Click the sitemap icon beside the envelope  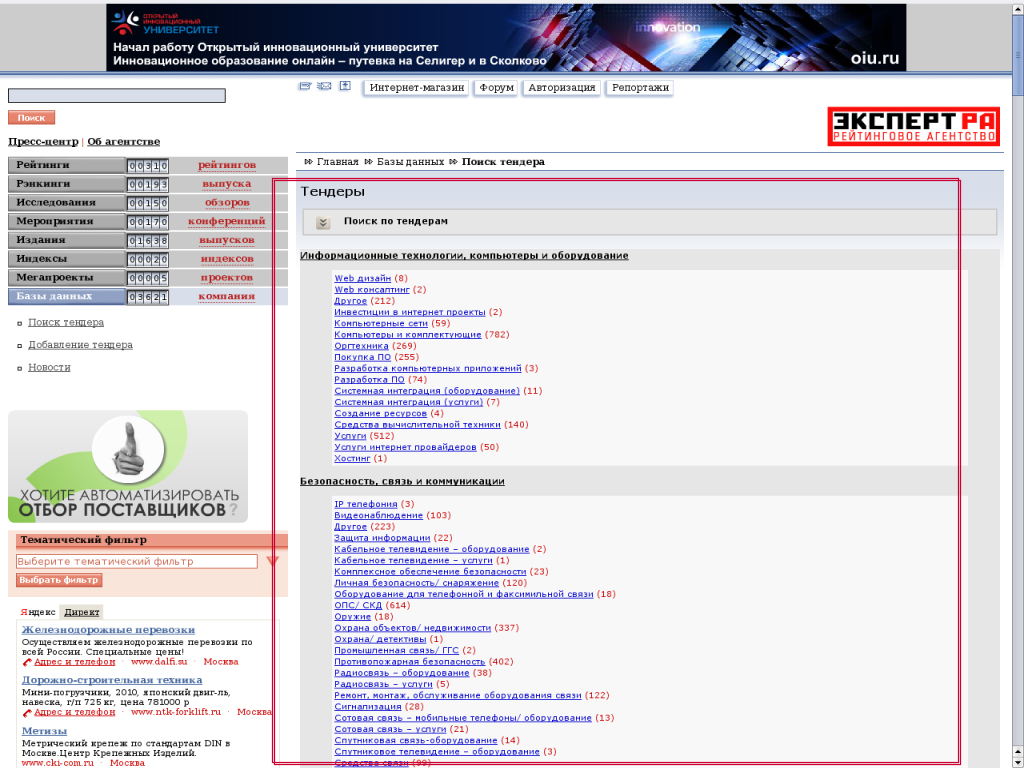(345, 86)
